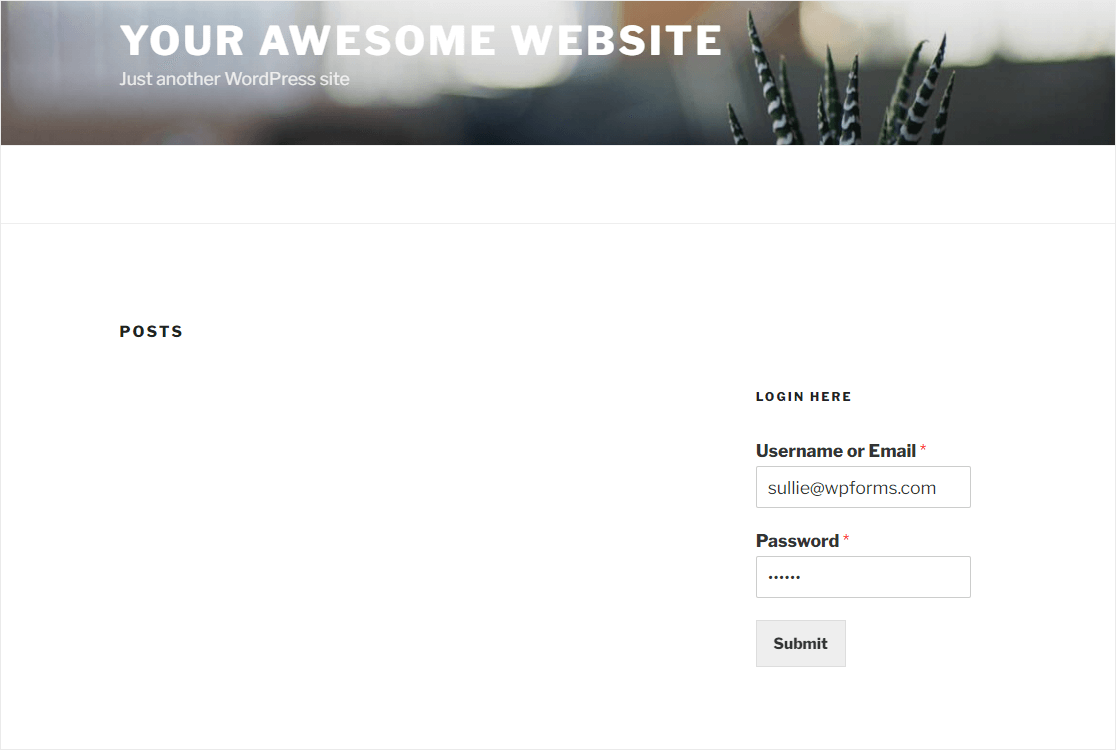Open the Your Awesome Website title link
The width and height of the screenshot is (1116, 750).
pyautogui.click(x=421, y=40)
